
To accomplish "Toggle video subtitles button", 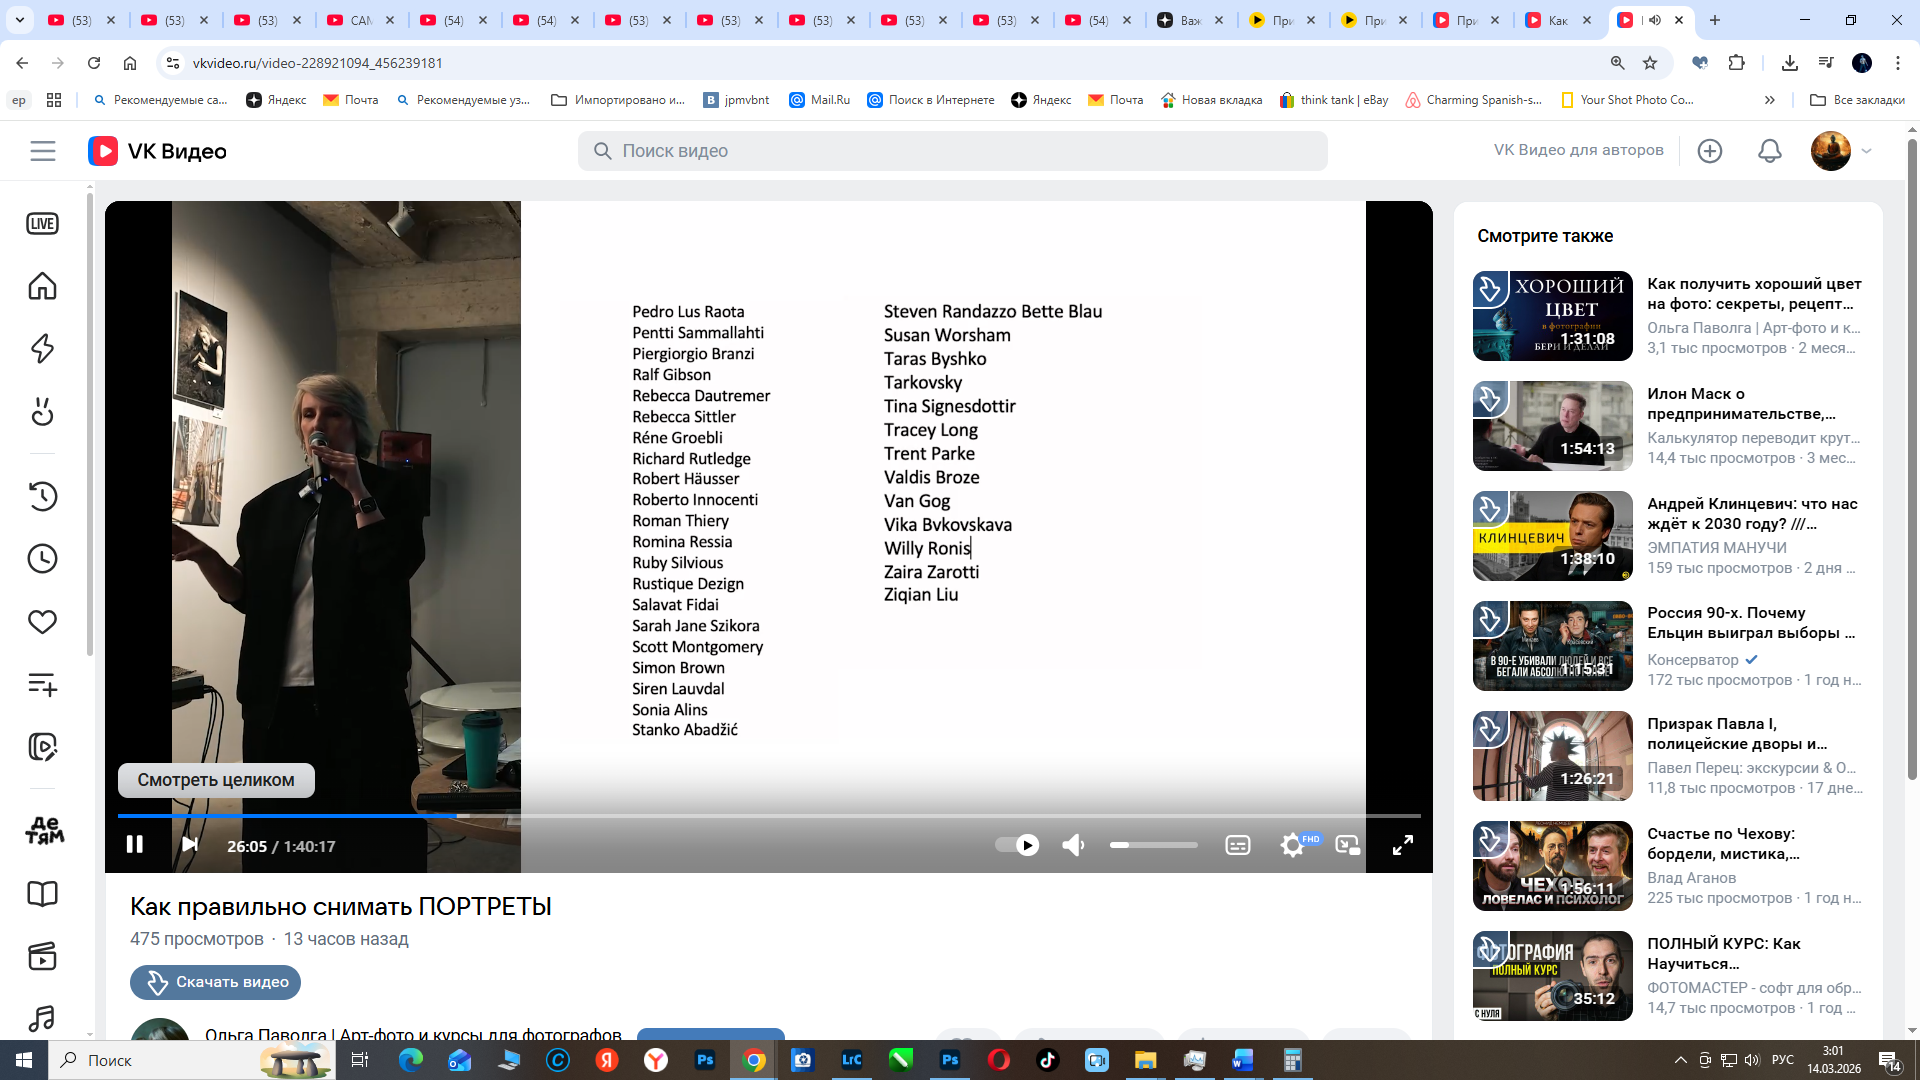I will (1237, 846).
